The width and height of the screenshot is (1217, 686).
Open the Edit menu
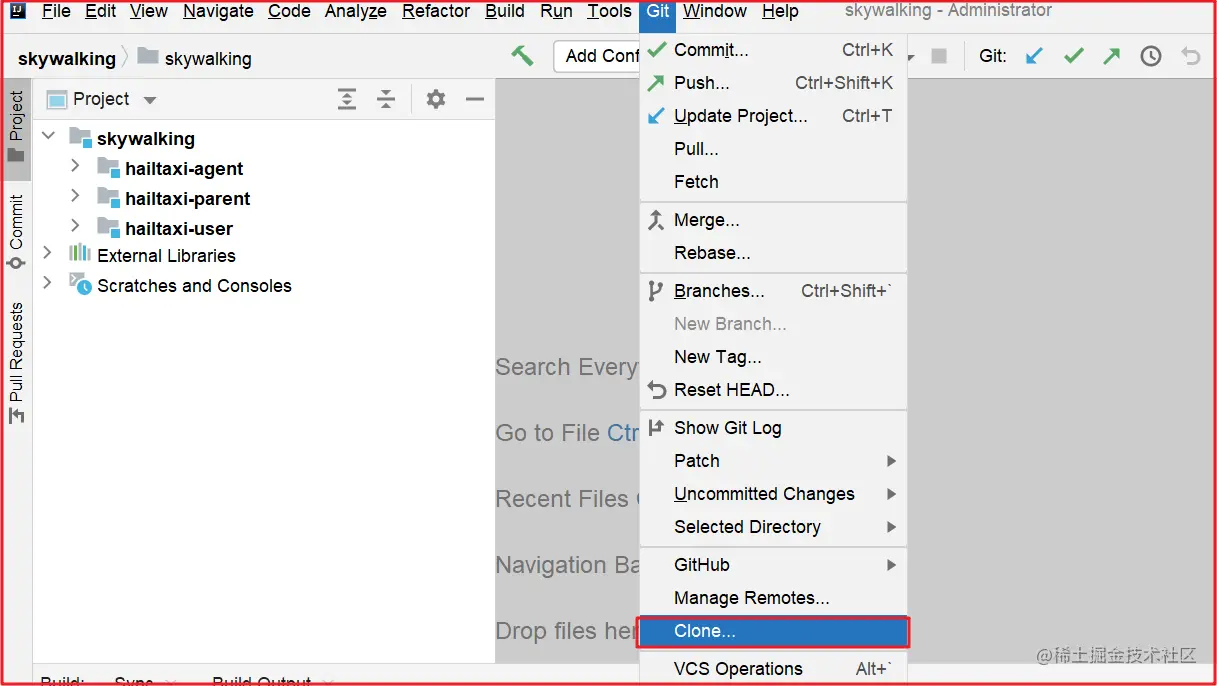pyautogui.click(x=100, y=12)
